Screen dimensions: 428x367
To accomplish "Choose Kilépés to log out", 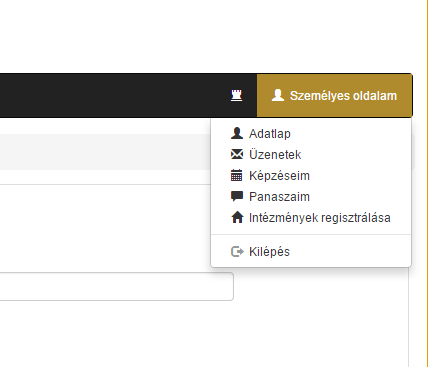I will 311,252.
